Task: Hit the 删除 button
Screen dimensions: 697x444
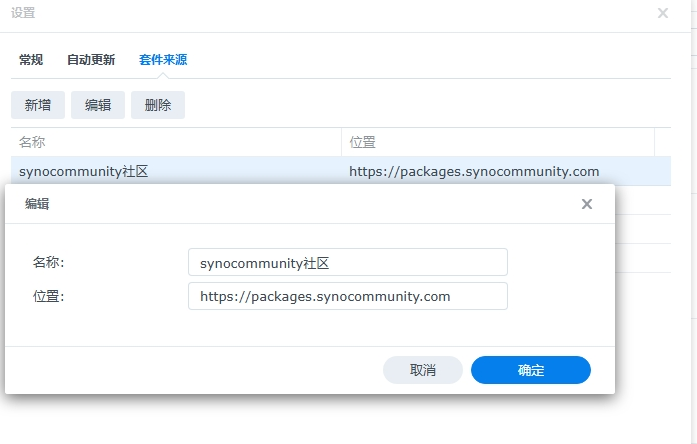Action: click(x=158, y=105)
